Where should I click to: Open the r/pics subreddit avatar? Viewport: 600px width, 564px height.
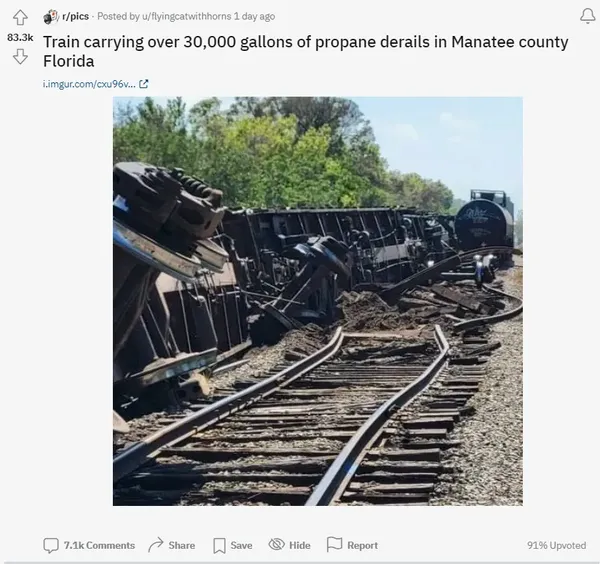click(51, 16)
